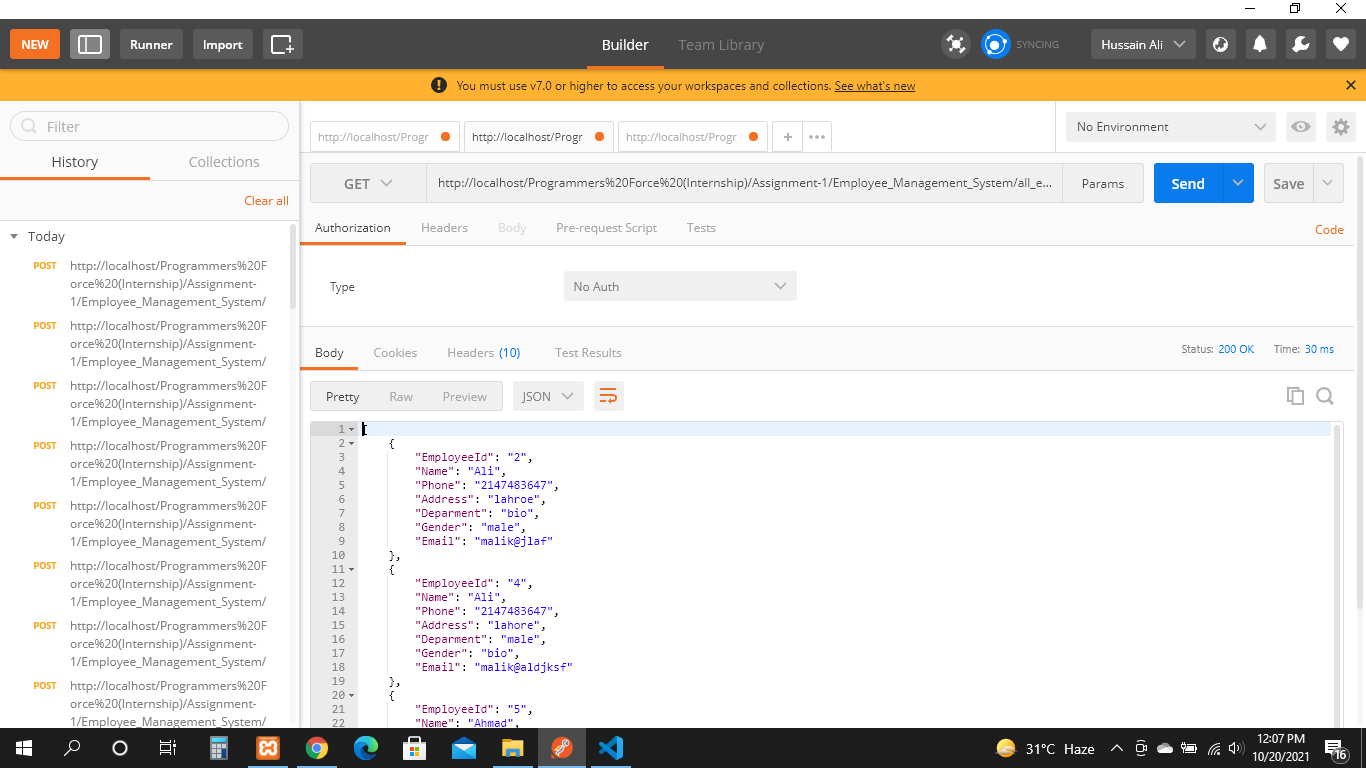Click inside the Filter history field
The image size is (1366, 768).
[x=149, y=126]
